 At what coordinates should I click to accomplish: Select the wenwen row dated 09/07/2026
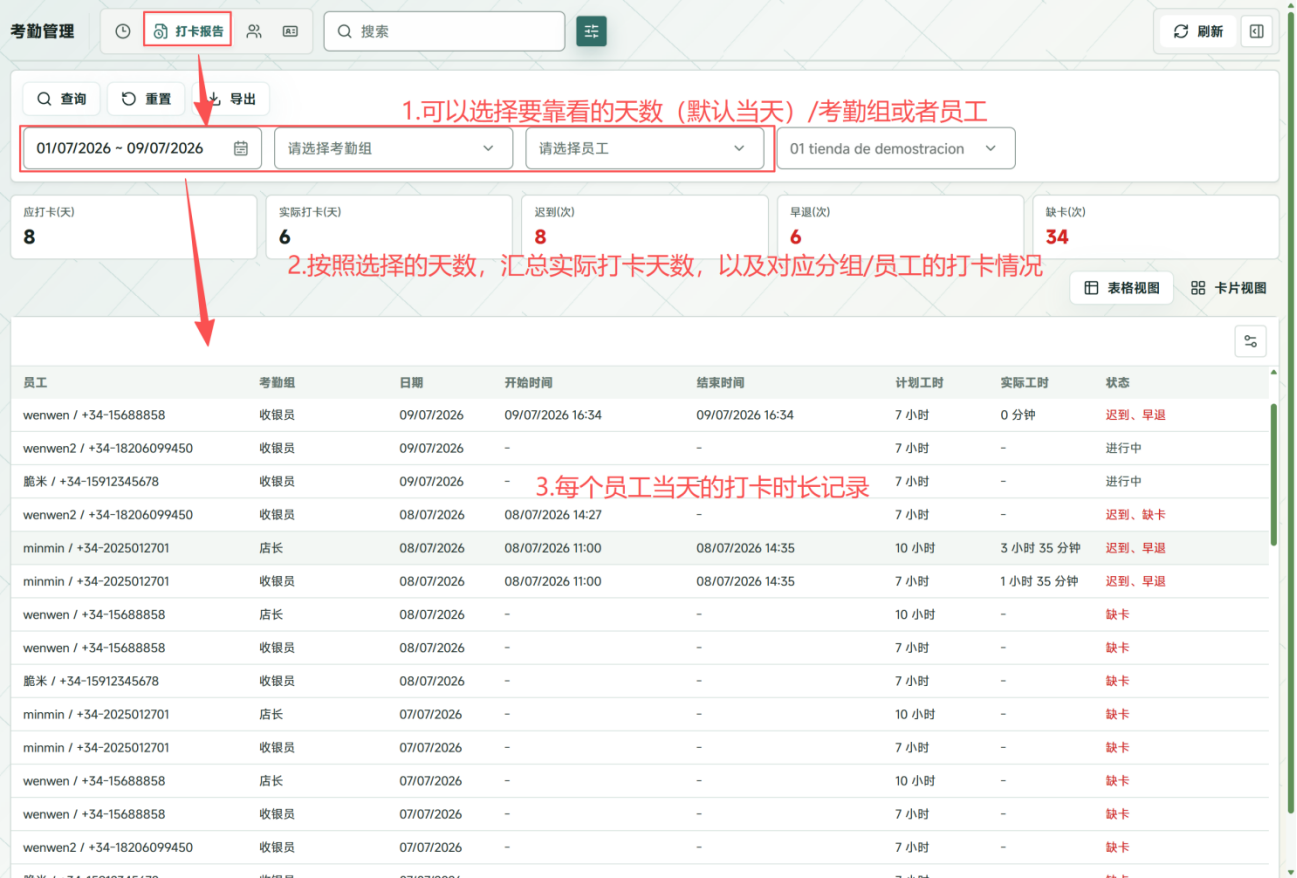(x=640, y=415)
